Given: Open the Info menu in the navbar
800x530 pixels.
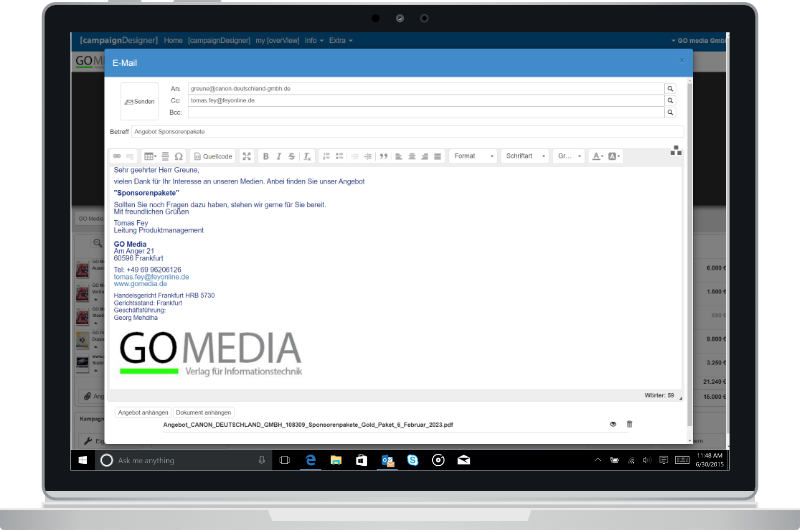Looking at the screenshot, I should (x=313, y=40).
